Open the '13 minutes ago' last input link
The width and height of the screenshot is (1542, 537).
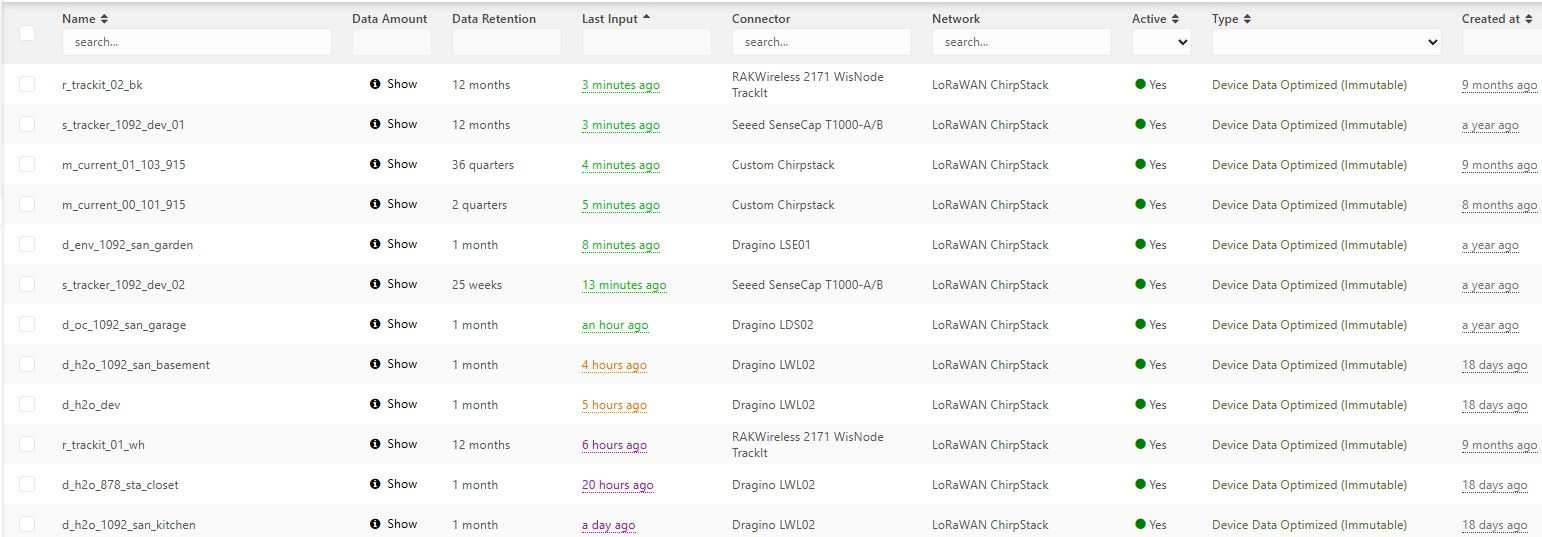click(x=624, y=285)
